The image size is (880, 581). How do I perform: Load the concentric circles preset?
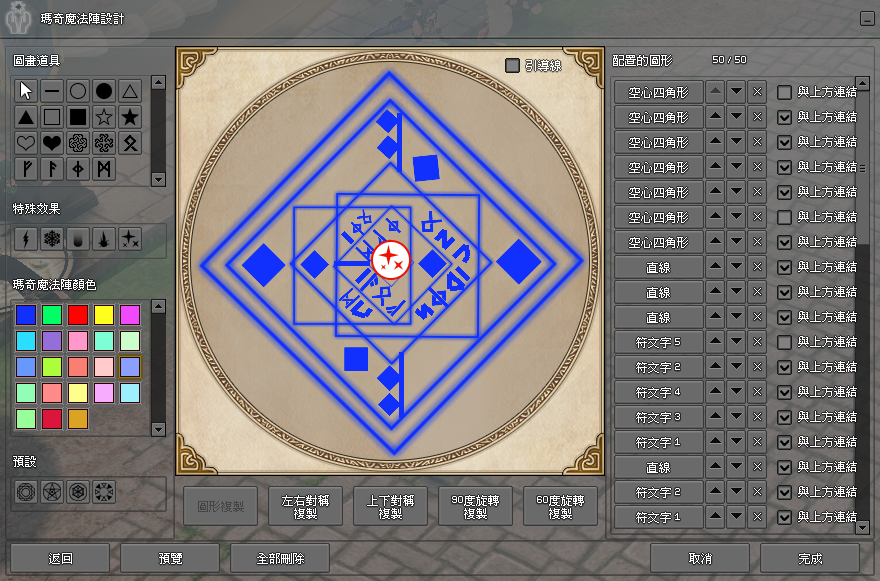[x=26, y=492]
